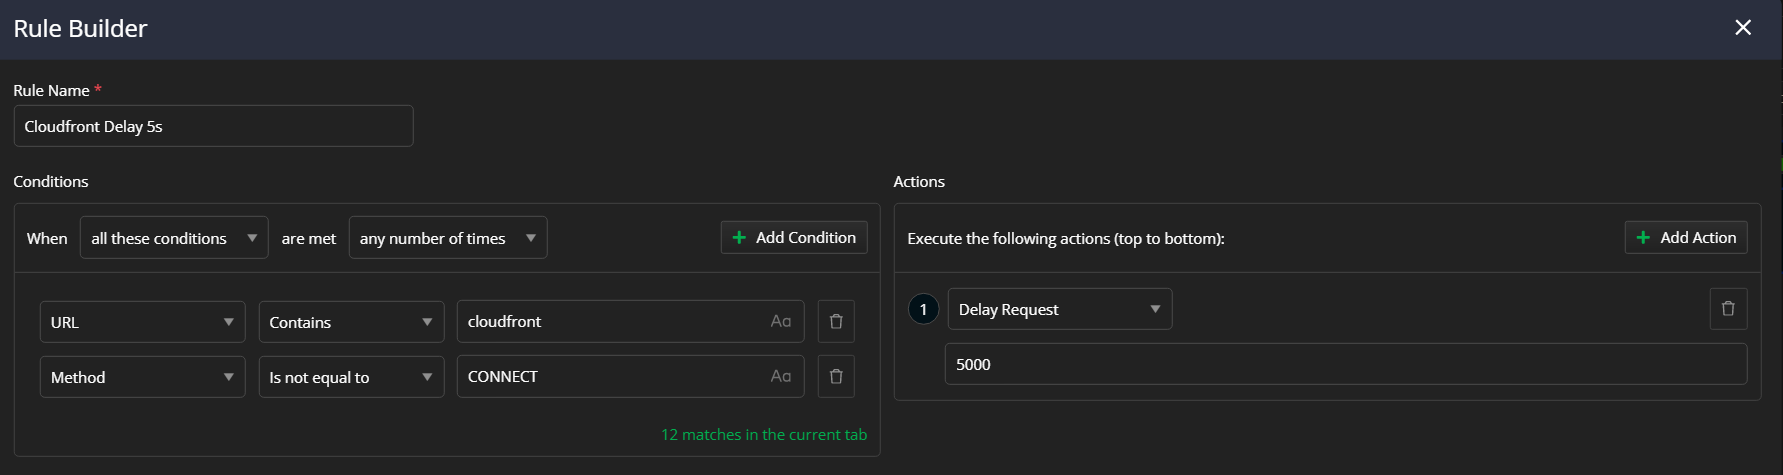1783x475 pixels.
Task: Delete the URL cloudfront condition row
Action: pyautogui.click(x=836, y=322)
